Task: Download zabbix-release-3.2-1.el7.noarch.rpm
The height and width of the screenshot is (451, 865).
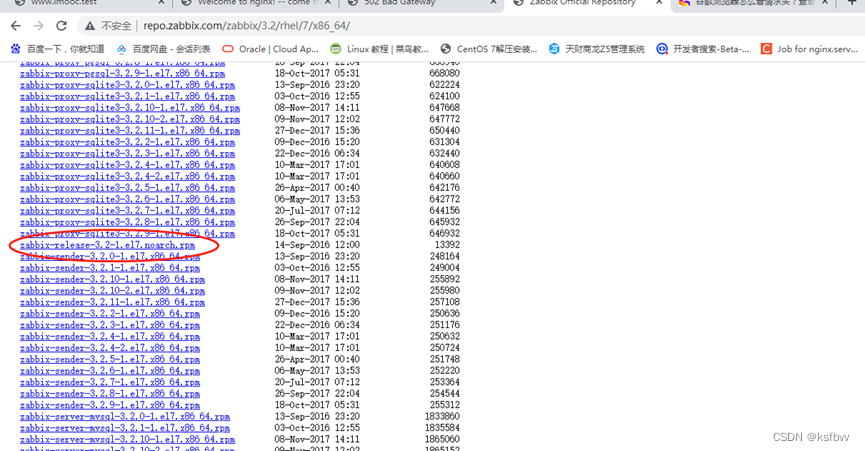Action: (107, 245)
